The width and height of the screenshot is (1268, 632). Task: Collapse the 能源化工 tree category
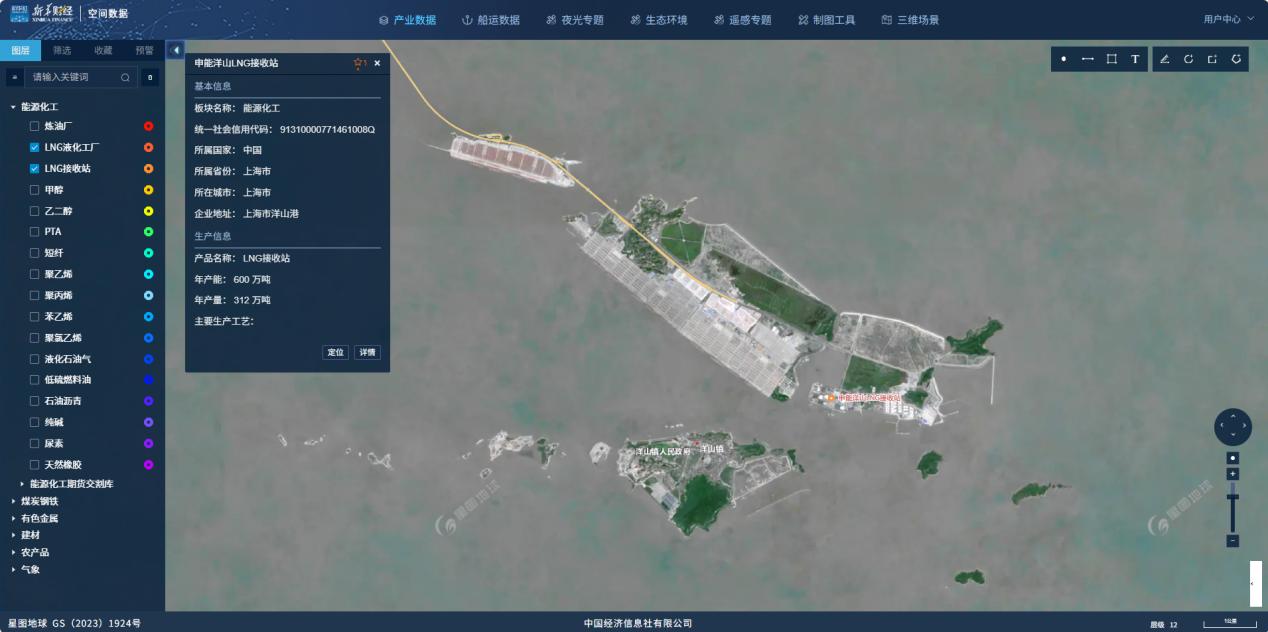click(x=13, y=106)
